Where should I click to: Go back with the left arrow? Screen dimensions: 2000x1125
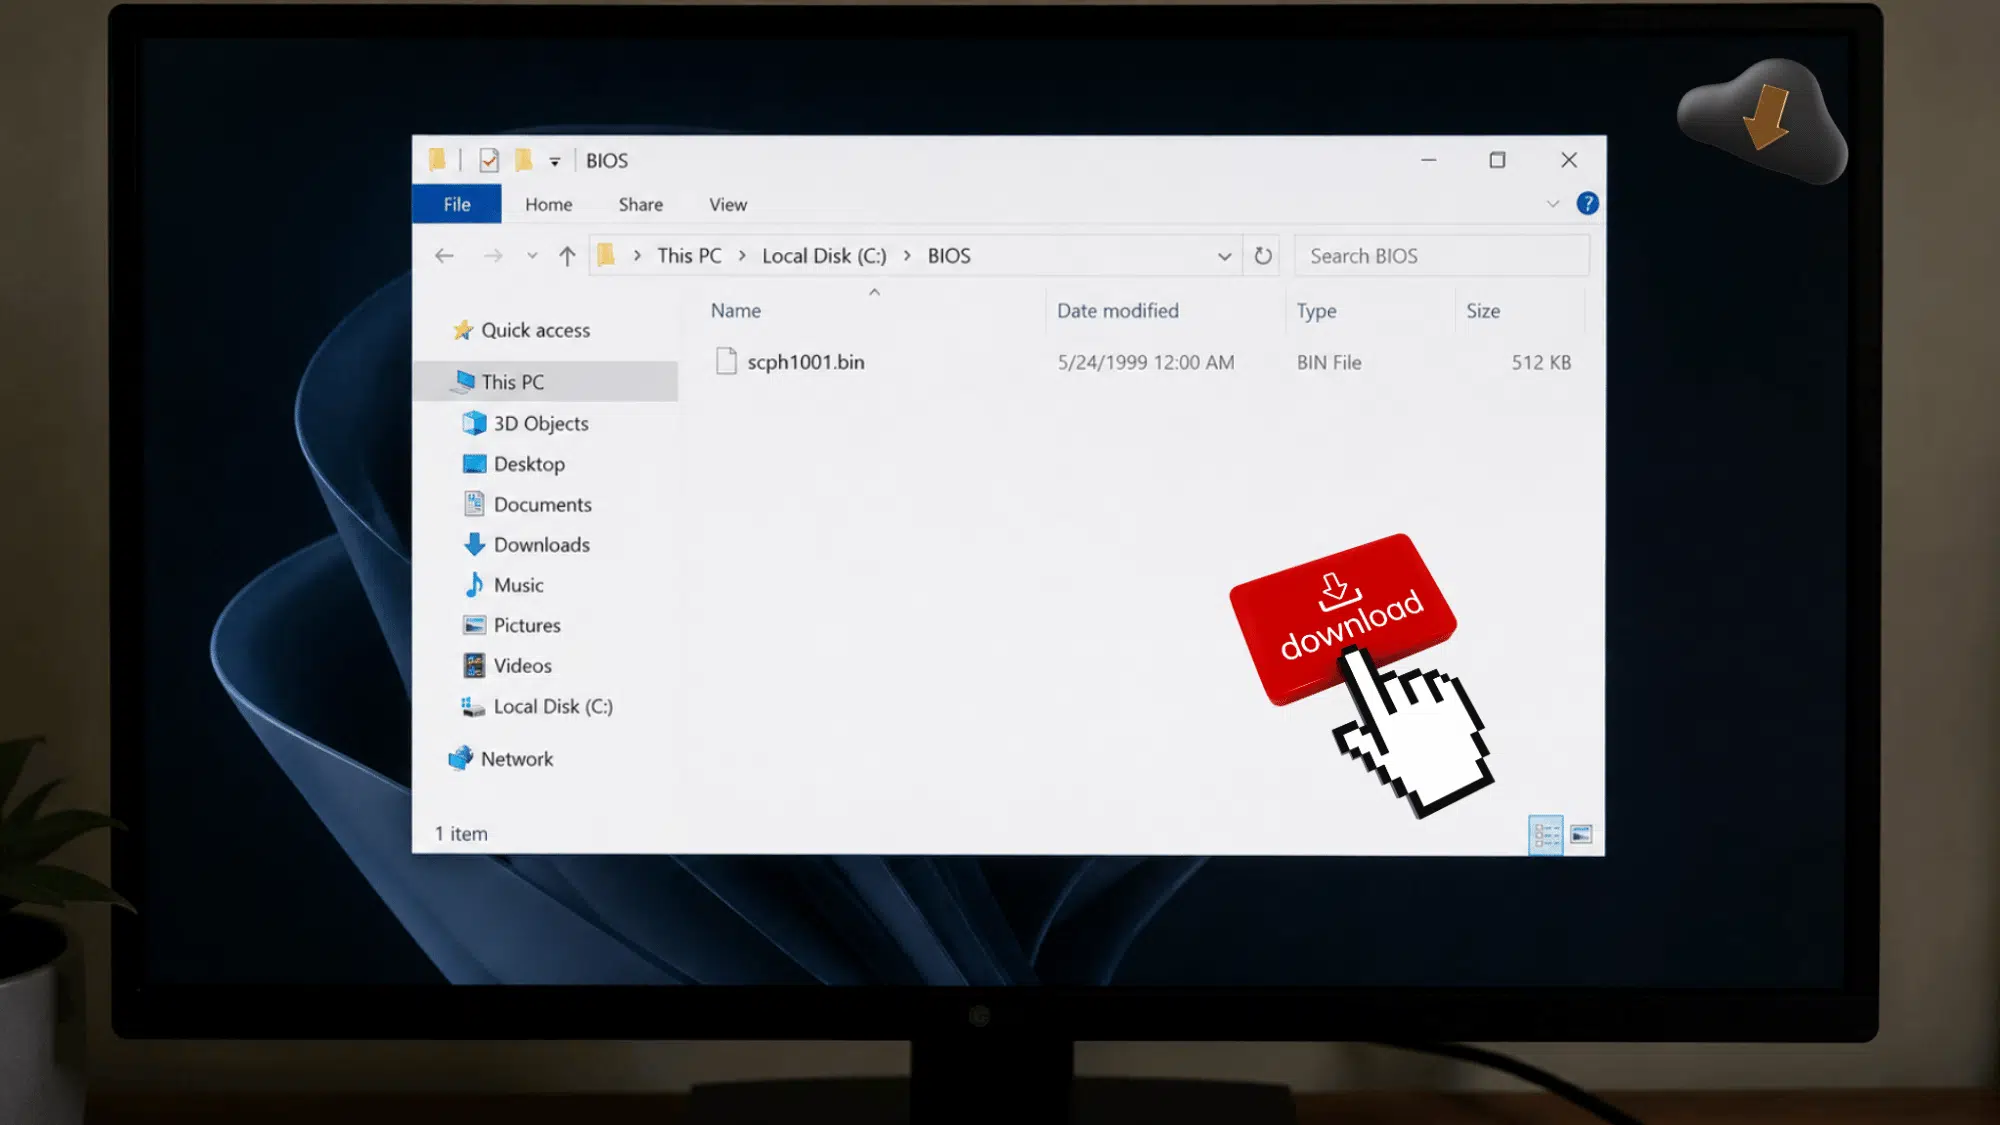tap(445, 256)
